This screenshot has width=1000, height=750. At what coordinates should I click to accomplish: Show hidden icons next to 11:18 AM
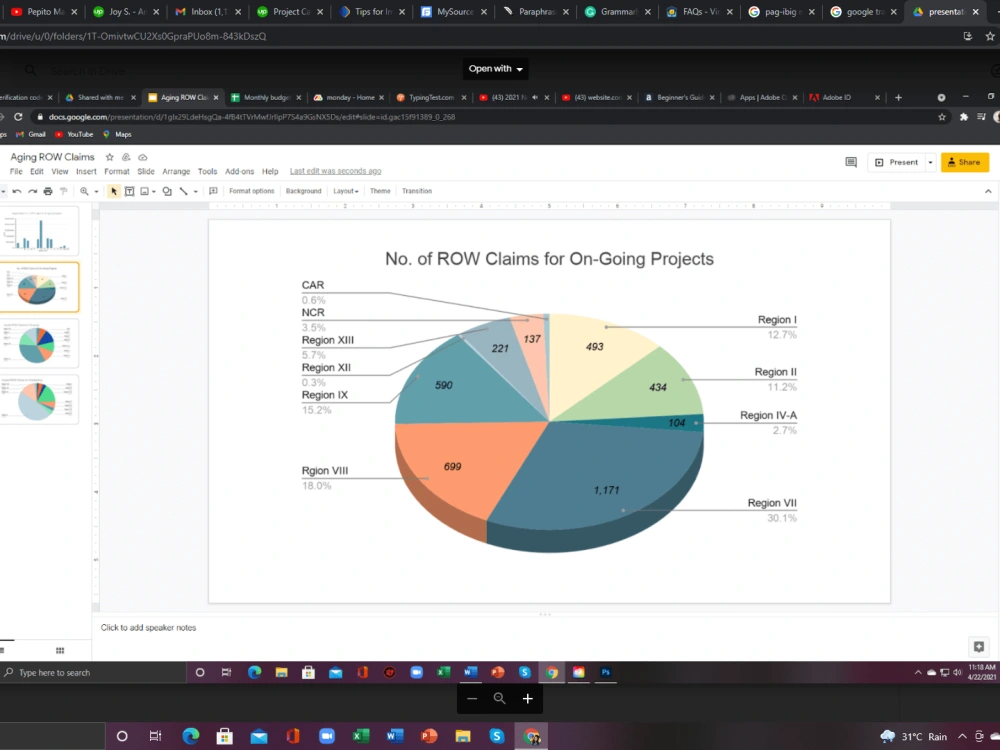[918, 672]
